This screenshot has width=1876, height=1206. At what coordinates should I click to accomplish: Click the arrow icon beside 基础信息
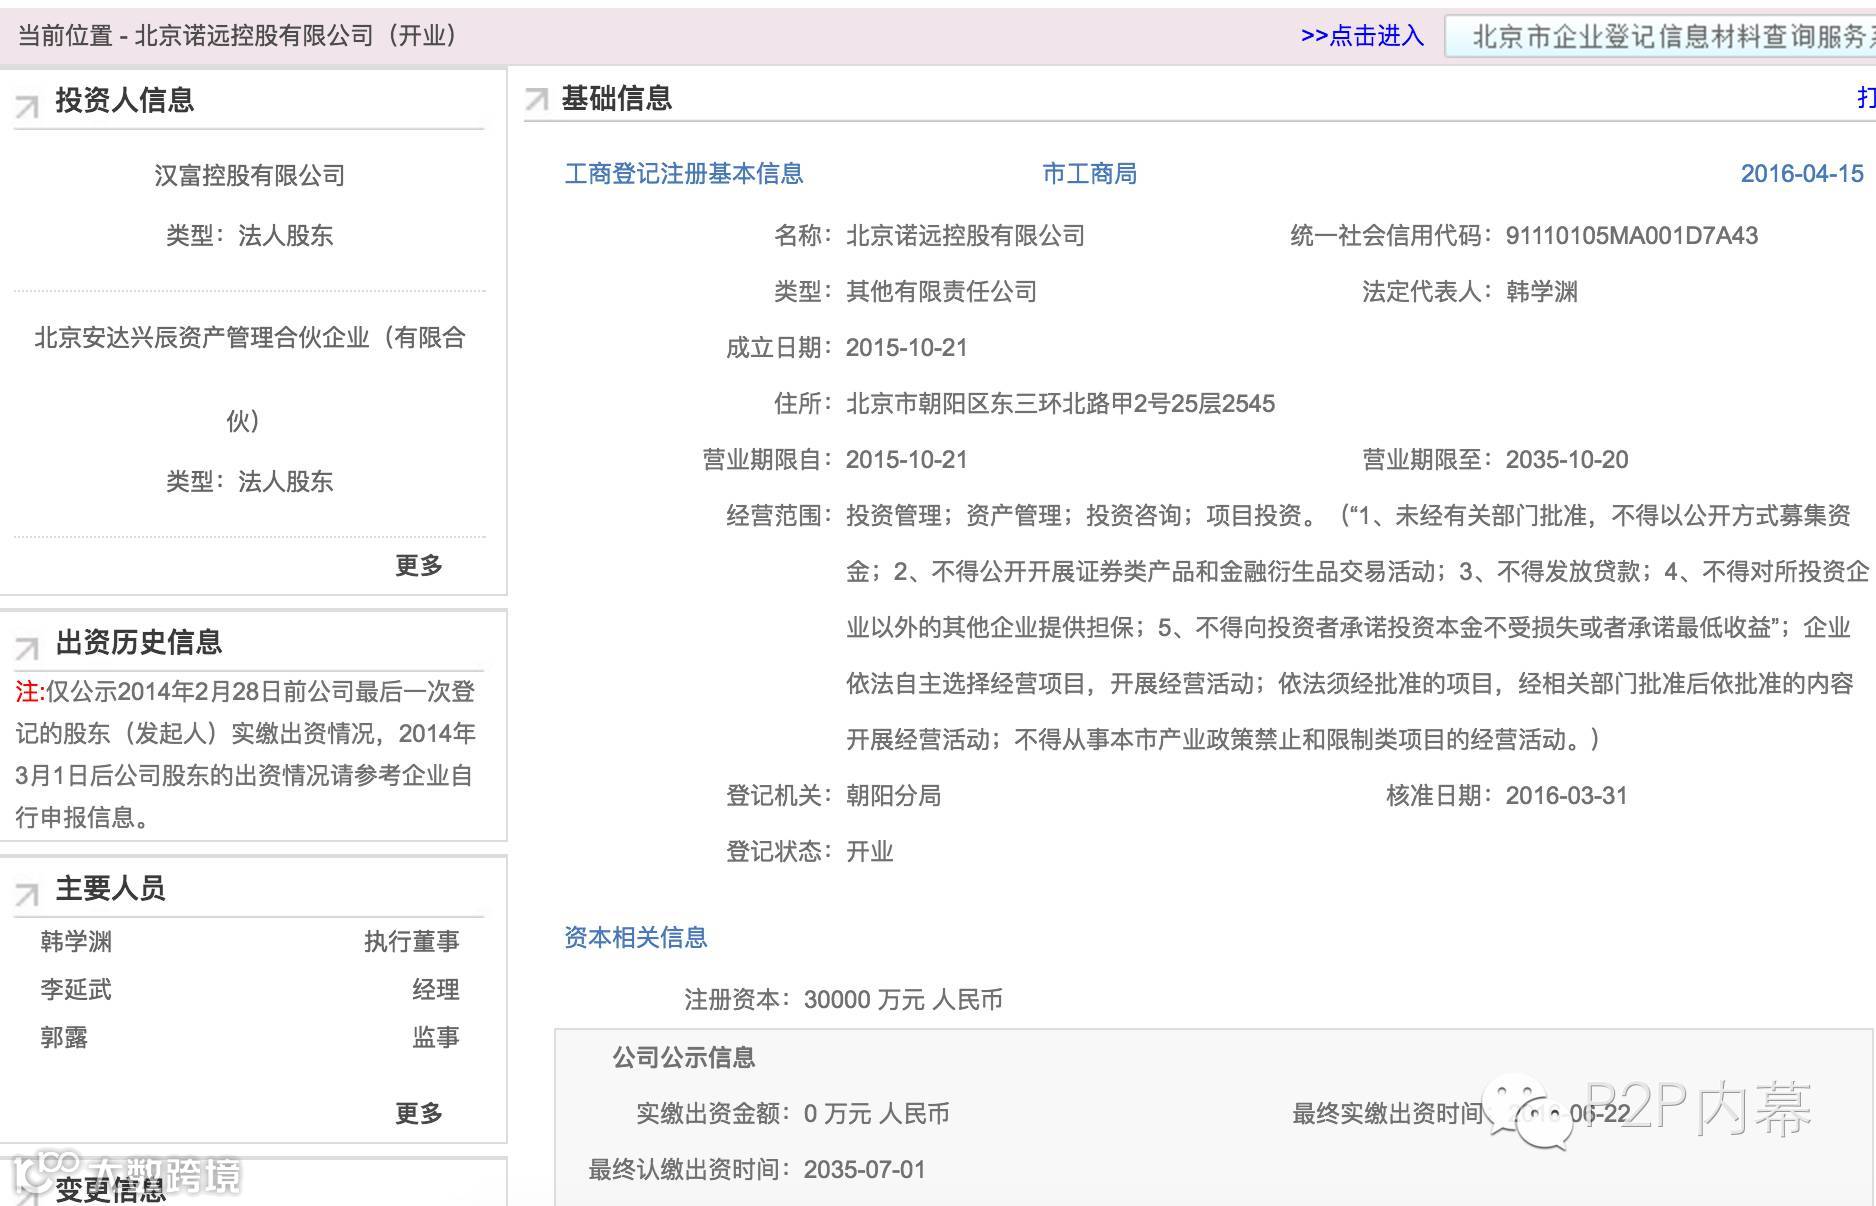click(x=536, y=99)
